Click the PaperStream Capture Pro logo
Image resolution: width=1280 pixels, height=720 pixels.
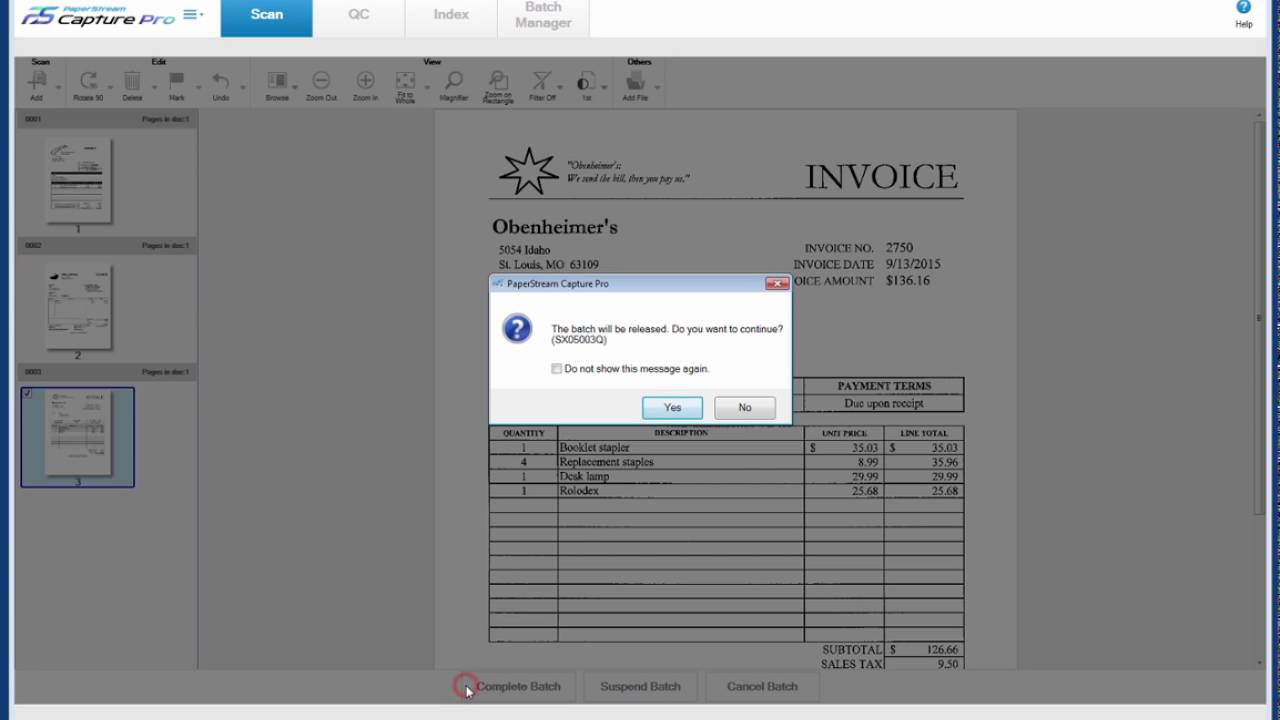tap(97, 15)
